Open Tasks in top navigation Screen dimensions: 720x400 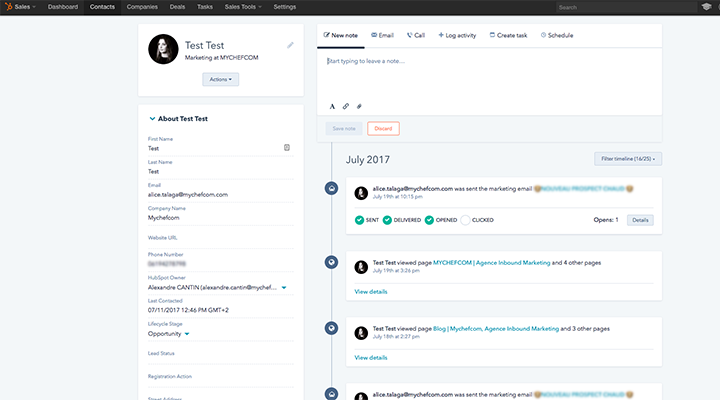click(x=205, y=7)
